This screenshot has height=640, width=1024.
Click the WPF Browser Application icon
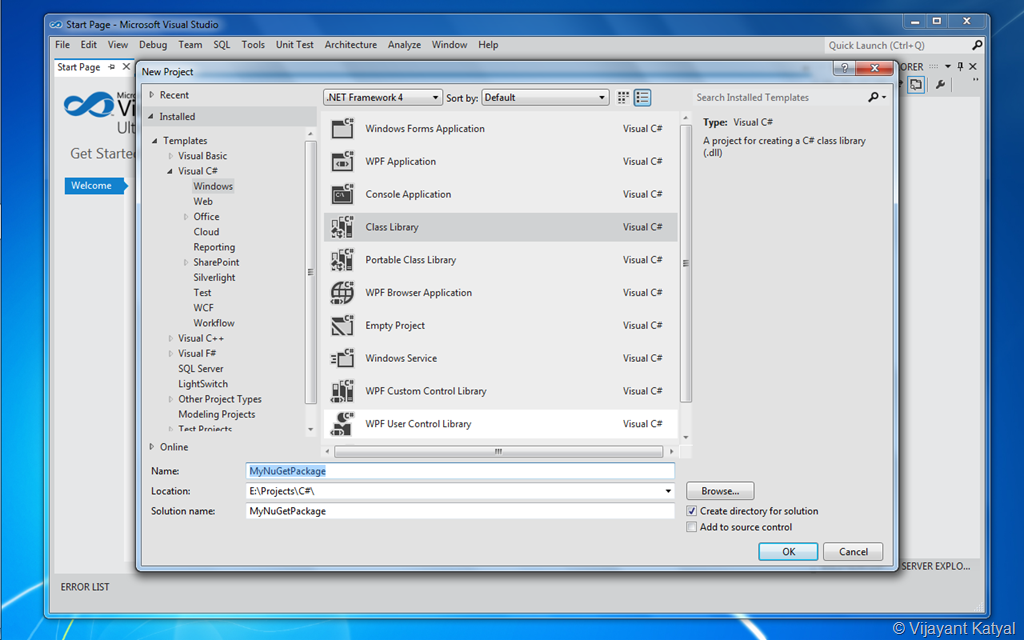click(342, 293)
